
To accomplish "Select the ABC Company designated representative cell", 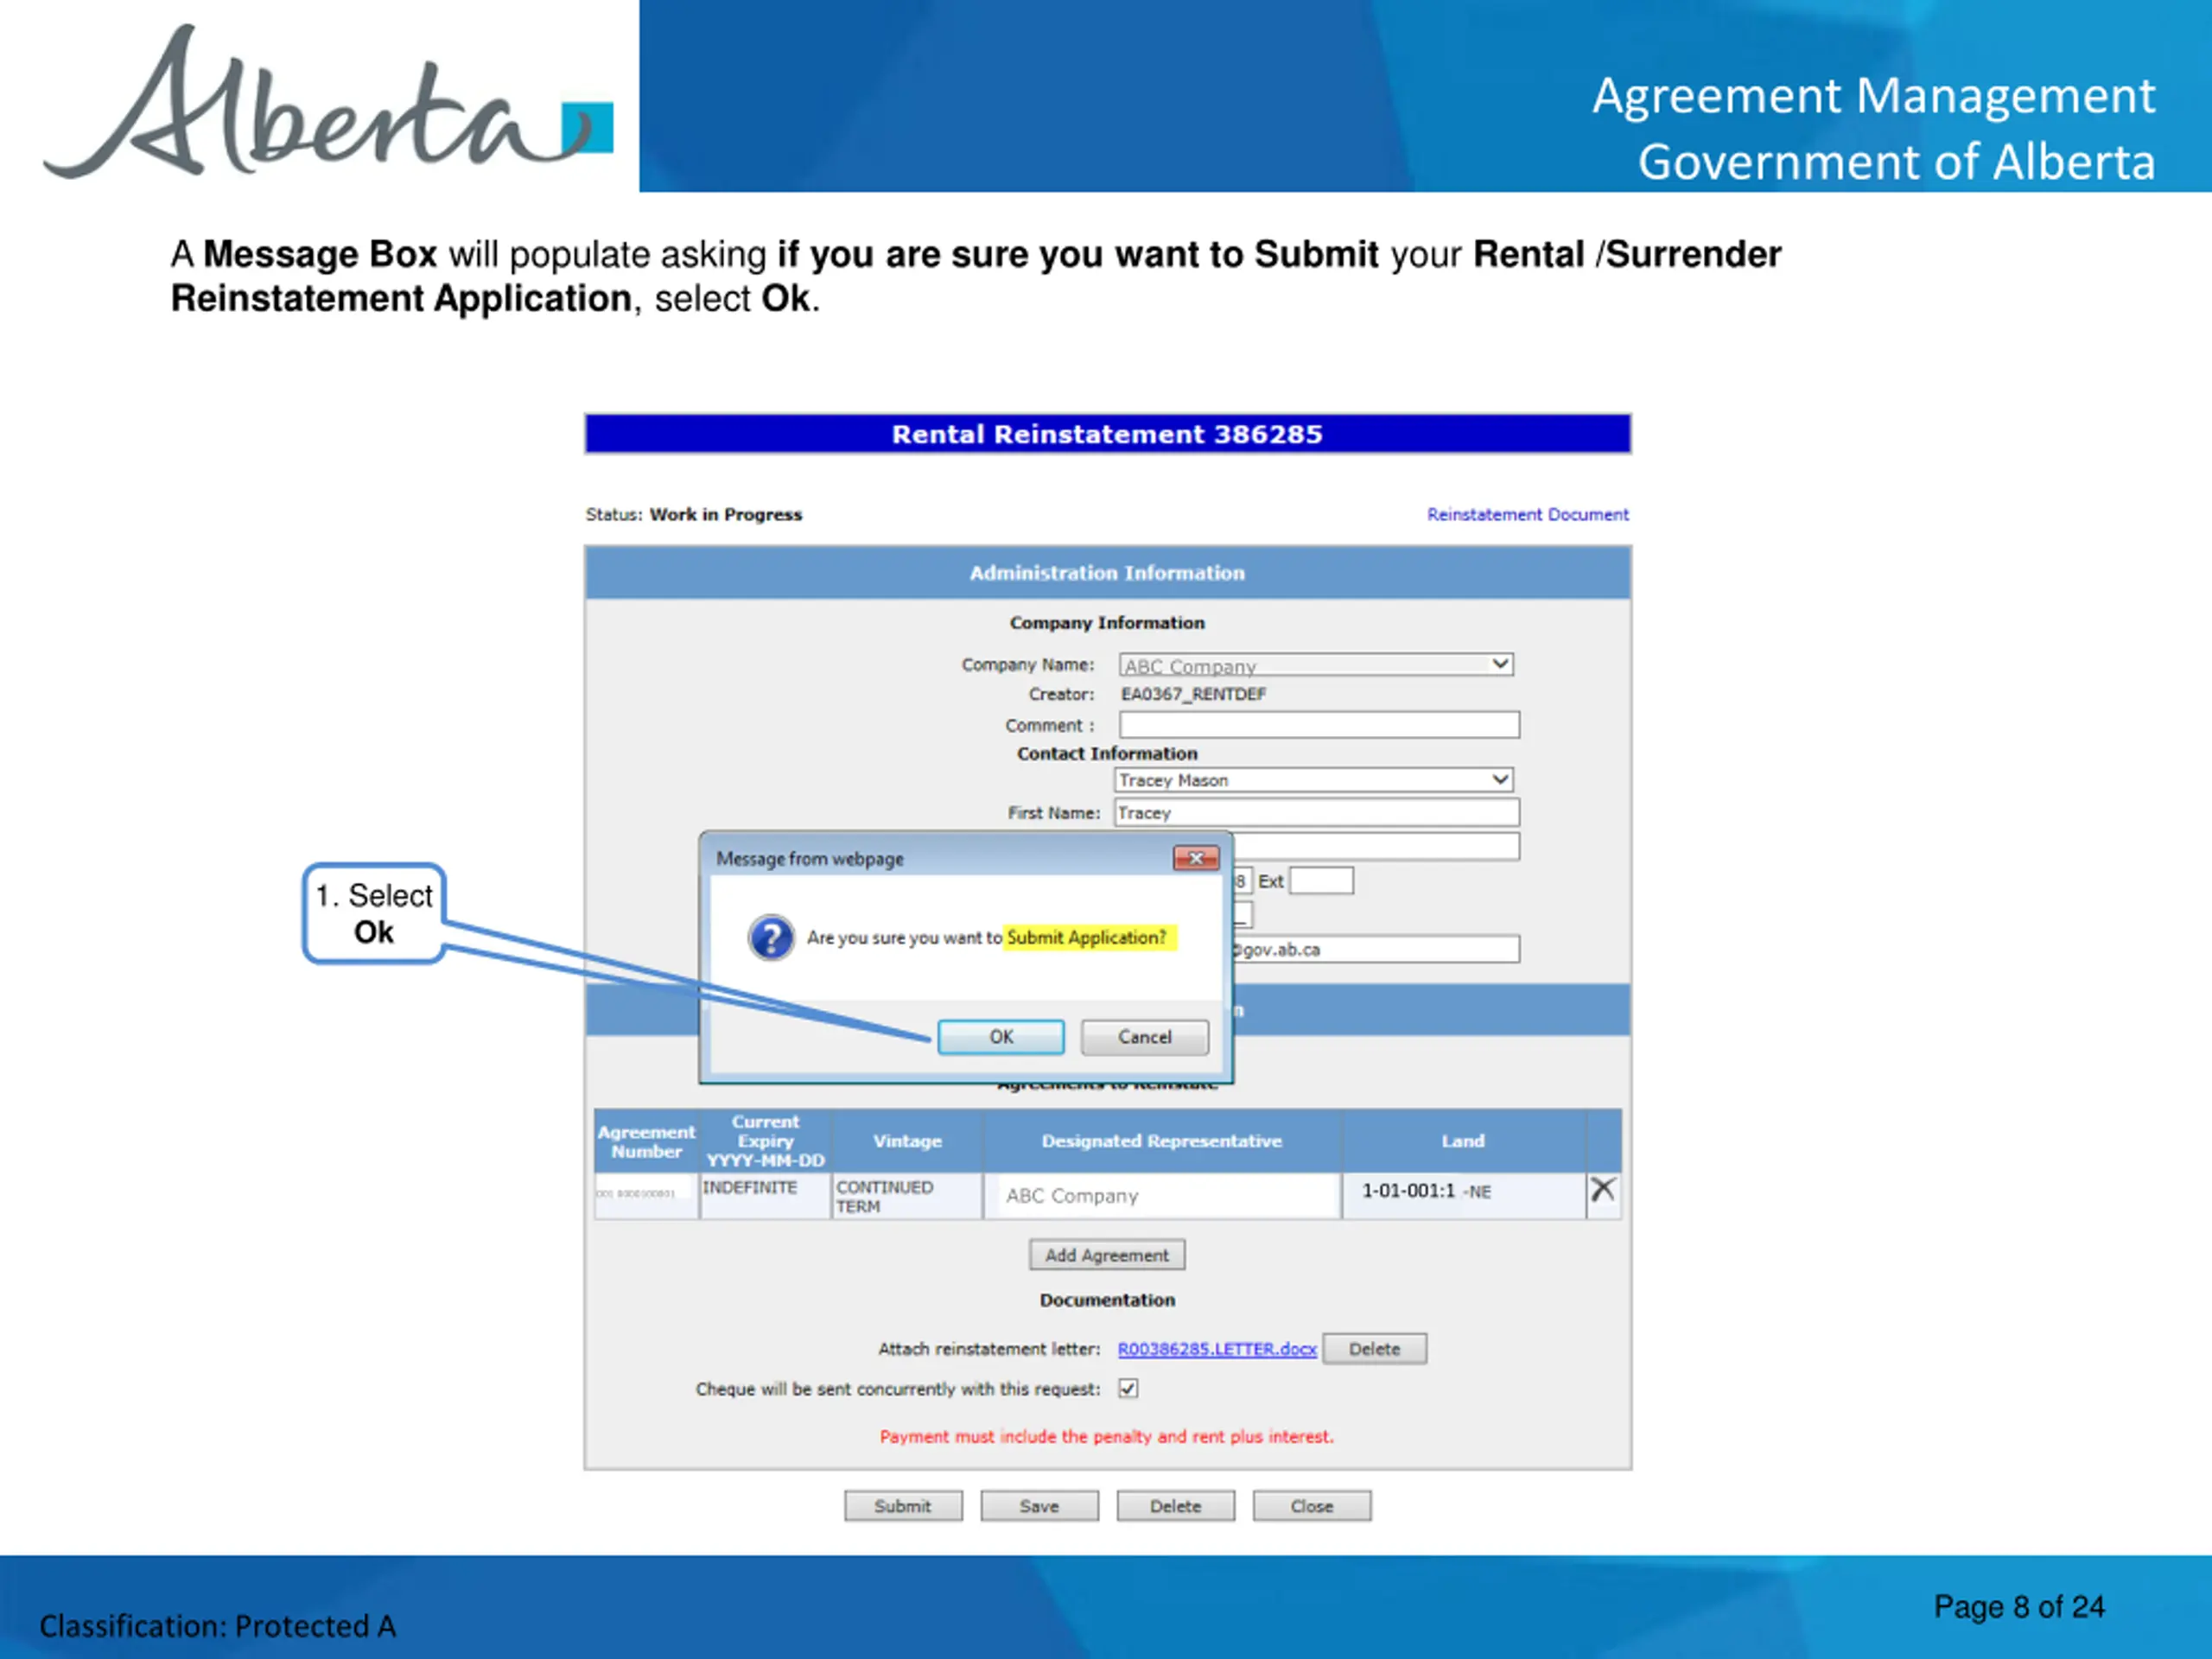I will pos(1162,1196).
